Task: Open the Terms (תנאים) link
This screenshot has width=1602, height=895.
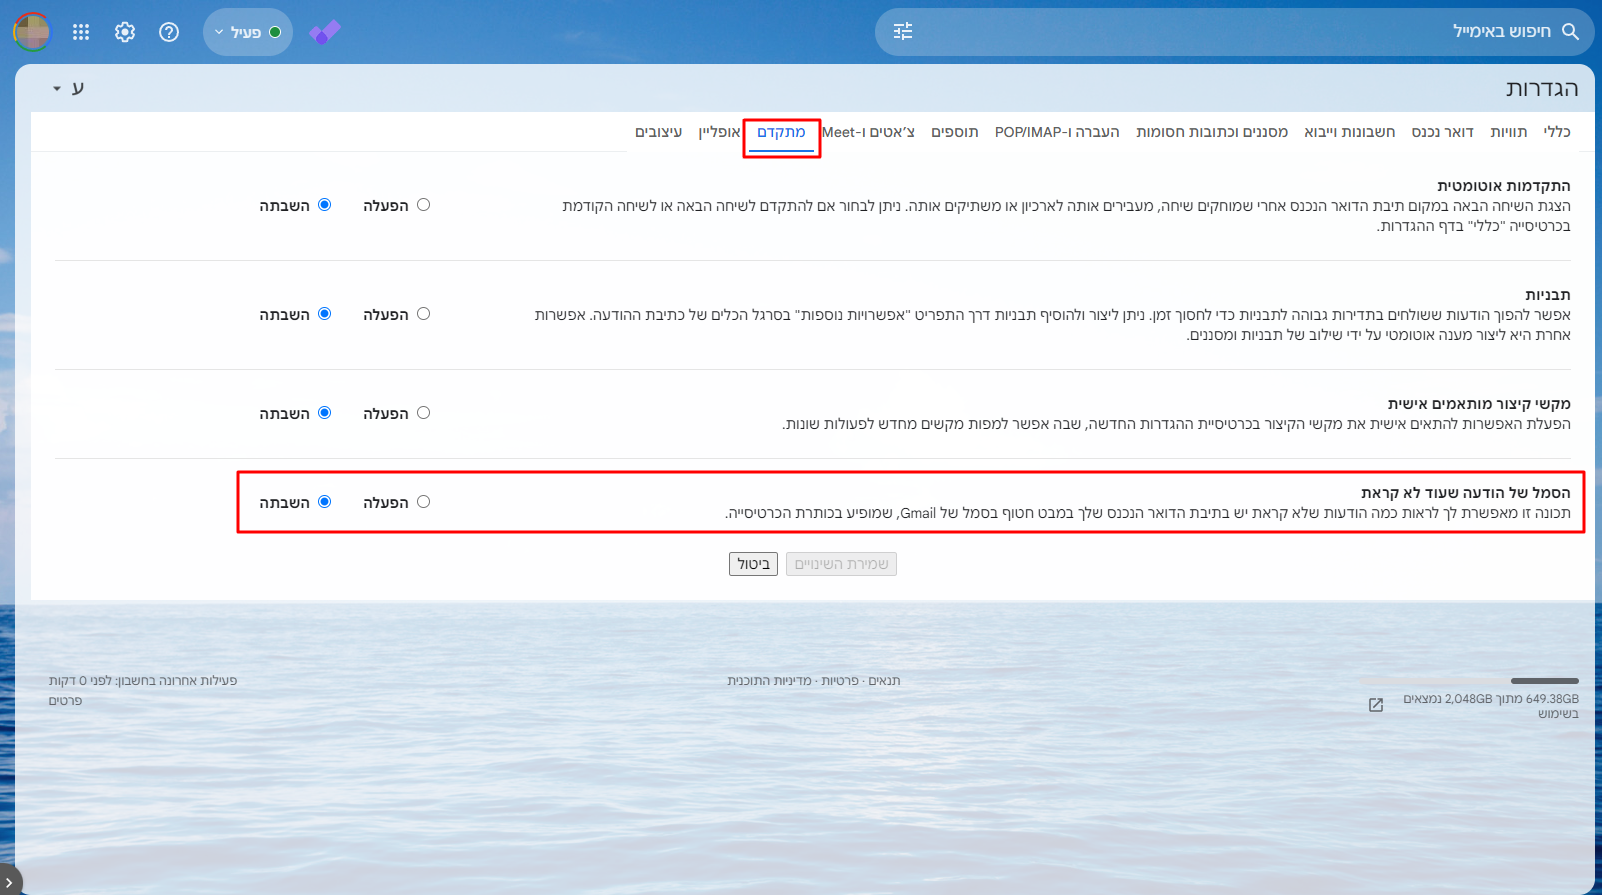Action: click(884, 681)
